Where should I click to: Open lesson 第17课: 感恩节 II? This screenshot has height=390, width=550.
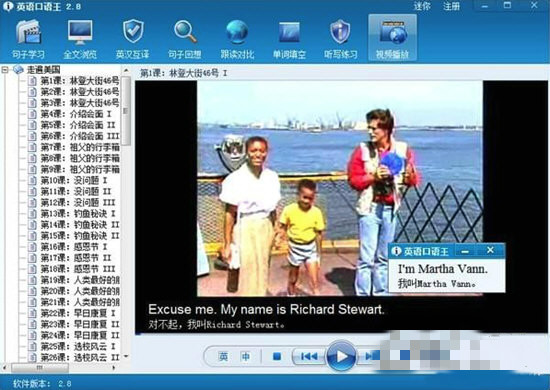76,258
